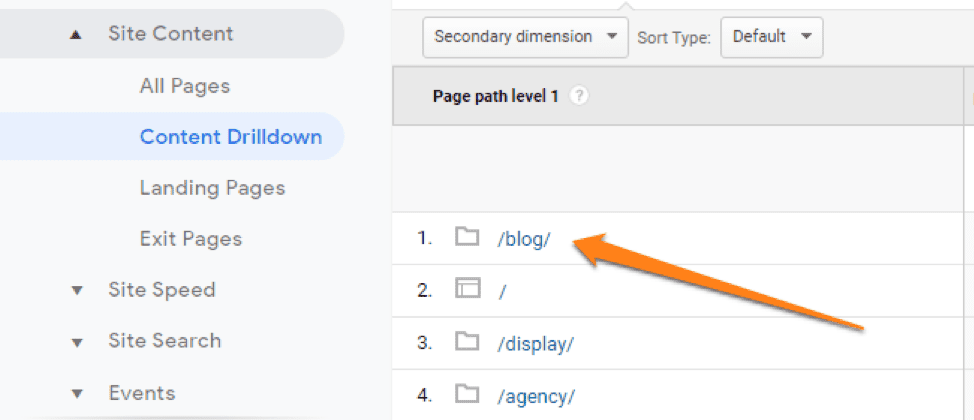The height and width of the screenshot is (420, 974).
Task: Click the folder icon beside /display/
Action: [x=467, y=342]
